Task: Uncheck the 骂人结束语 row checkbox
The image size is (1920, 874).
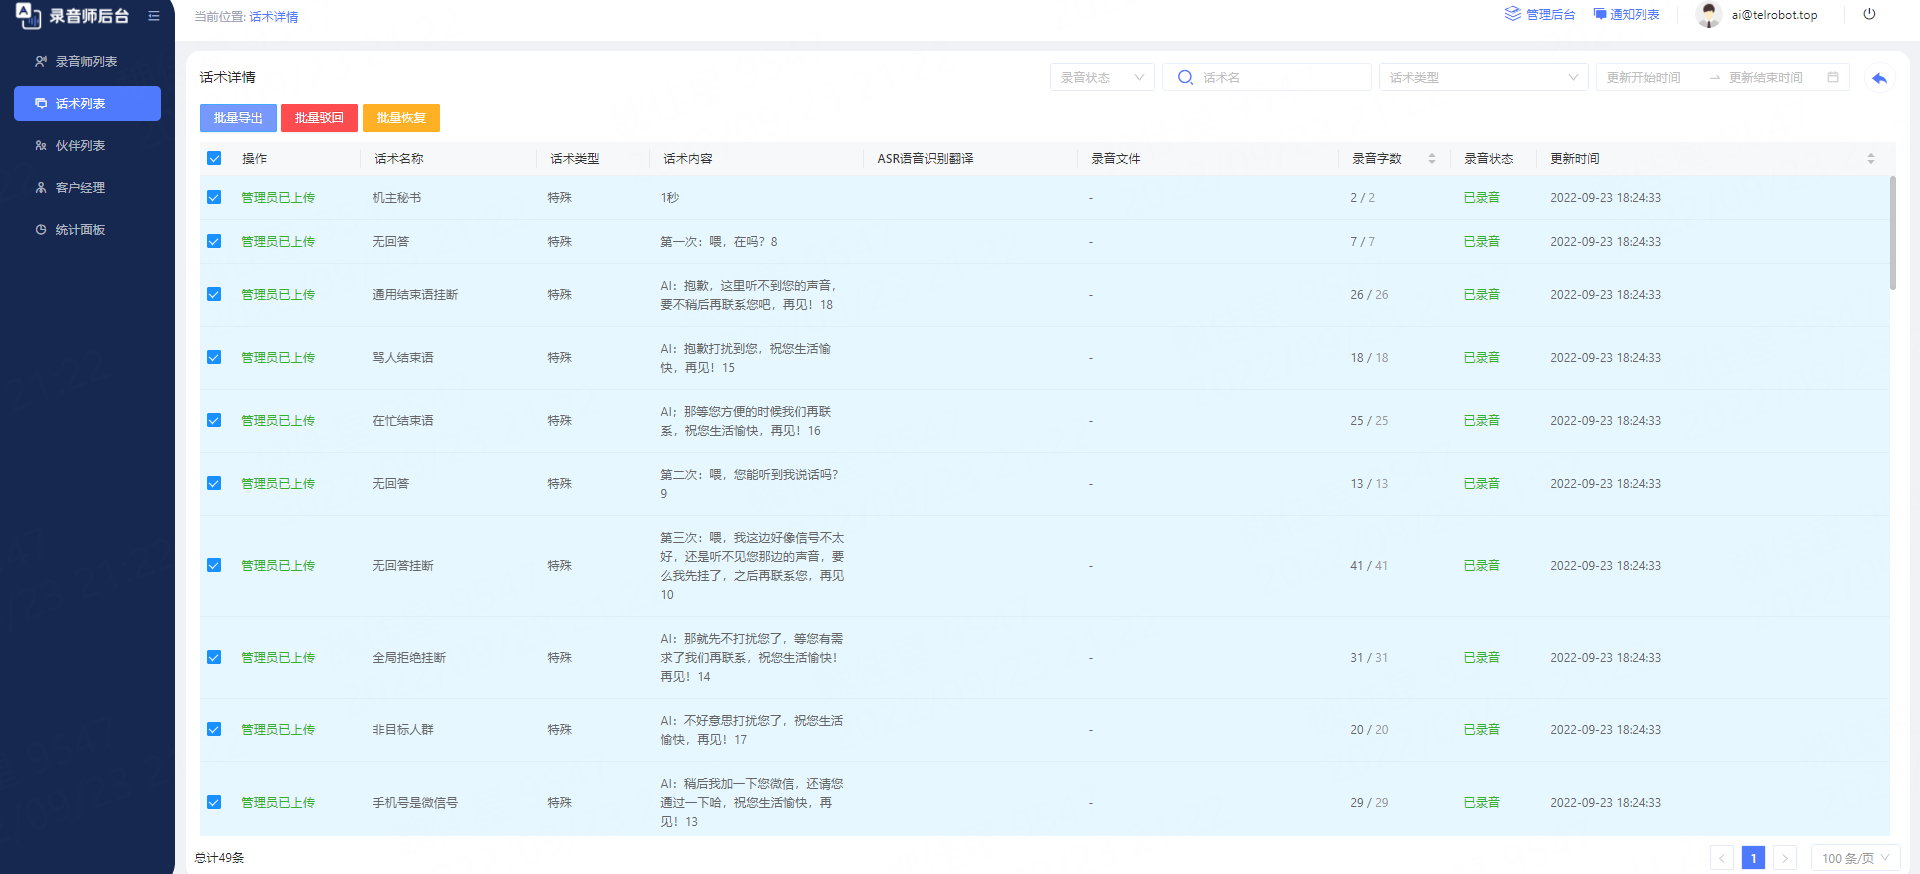Action: point(214,357)
